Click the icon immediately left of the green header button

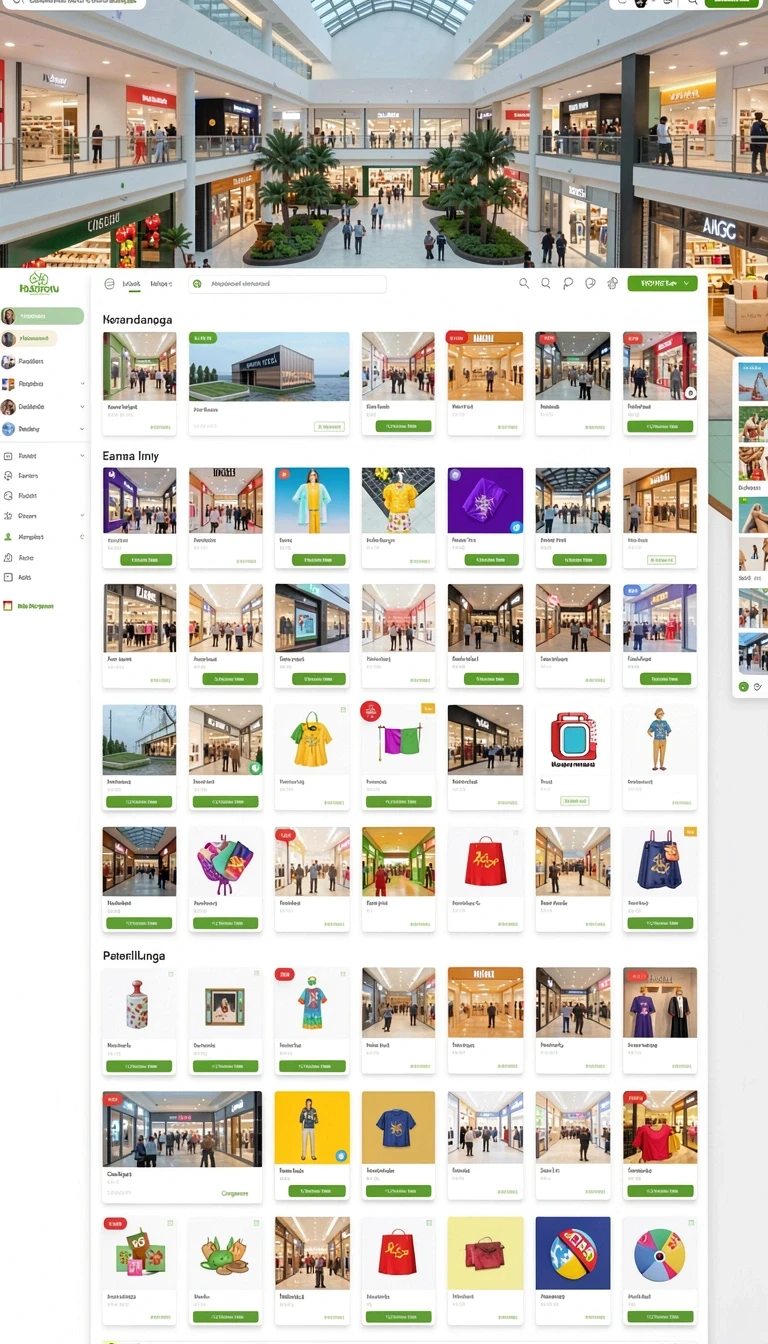point(613,284)
